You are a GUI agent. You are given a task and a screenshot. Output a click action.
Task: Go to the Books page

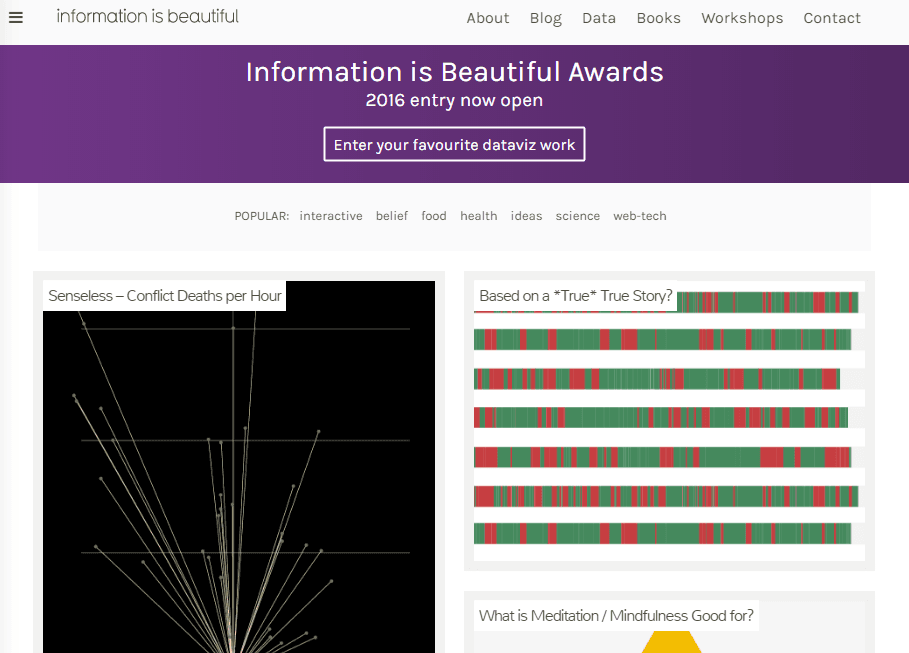point(658,17)
